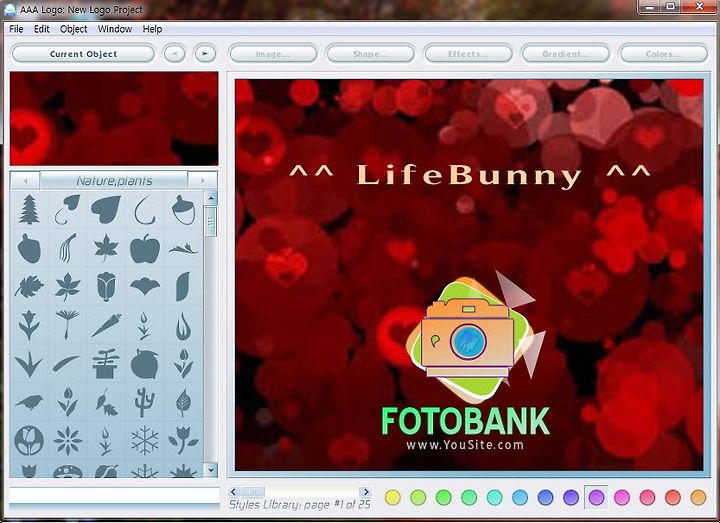
Task: Apply the sky blue color style
Action: pyautogui.click(x=520, y=497)
